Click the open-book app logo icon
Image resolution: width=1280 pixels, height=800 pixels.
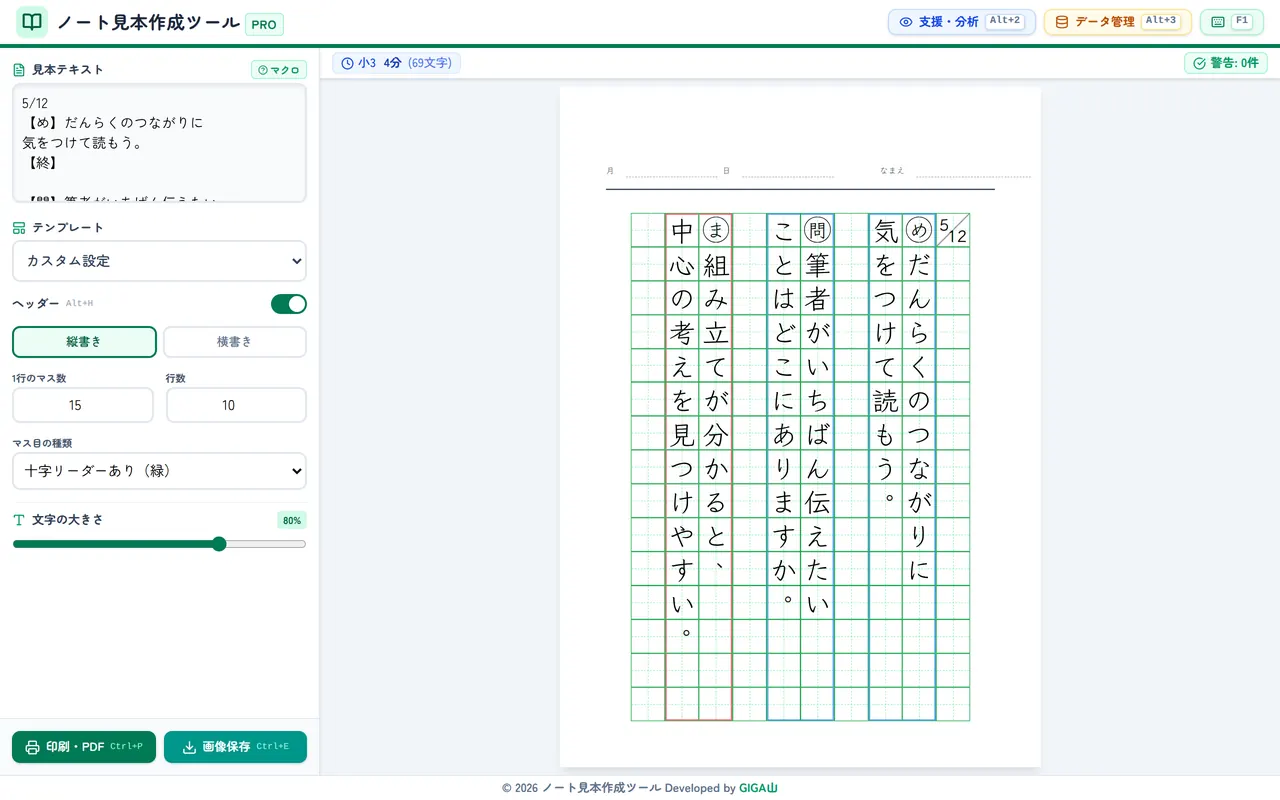coord(32,22)
